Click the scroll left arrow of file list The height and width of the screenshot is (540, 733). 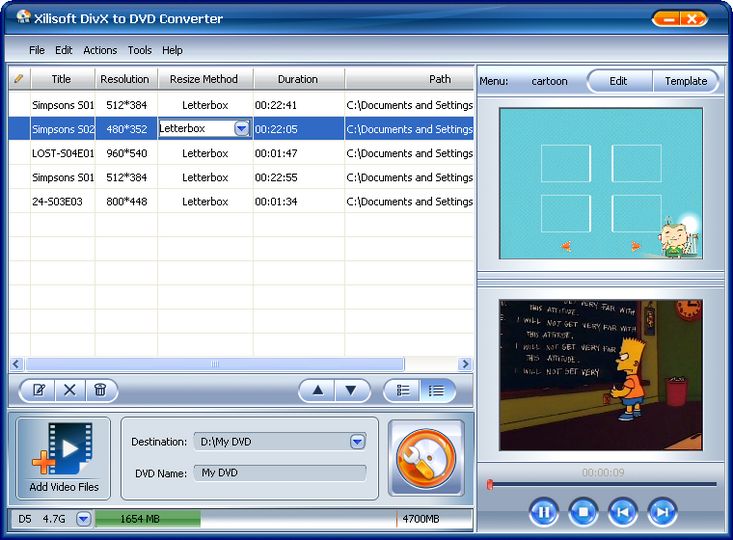click(16, 364)
